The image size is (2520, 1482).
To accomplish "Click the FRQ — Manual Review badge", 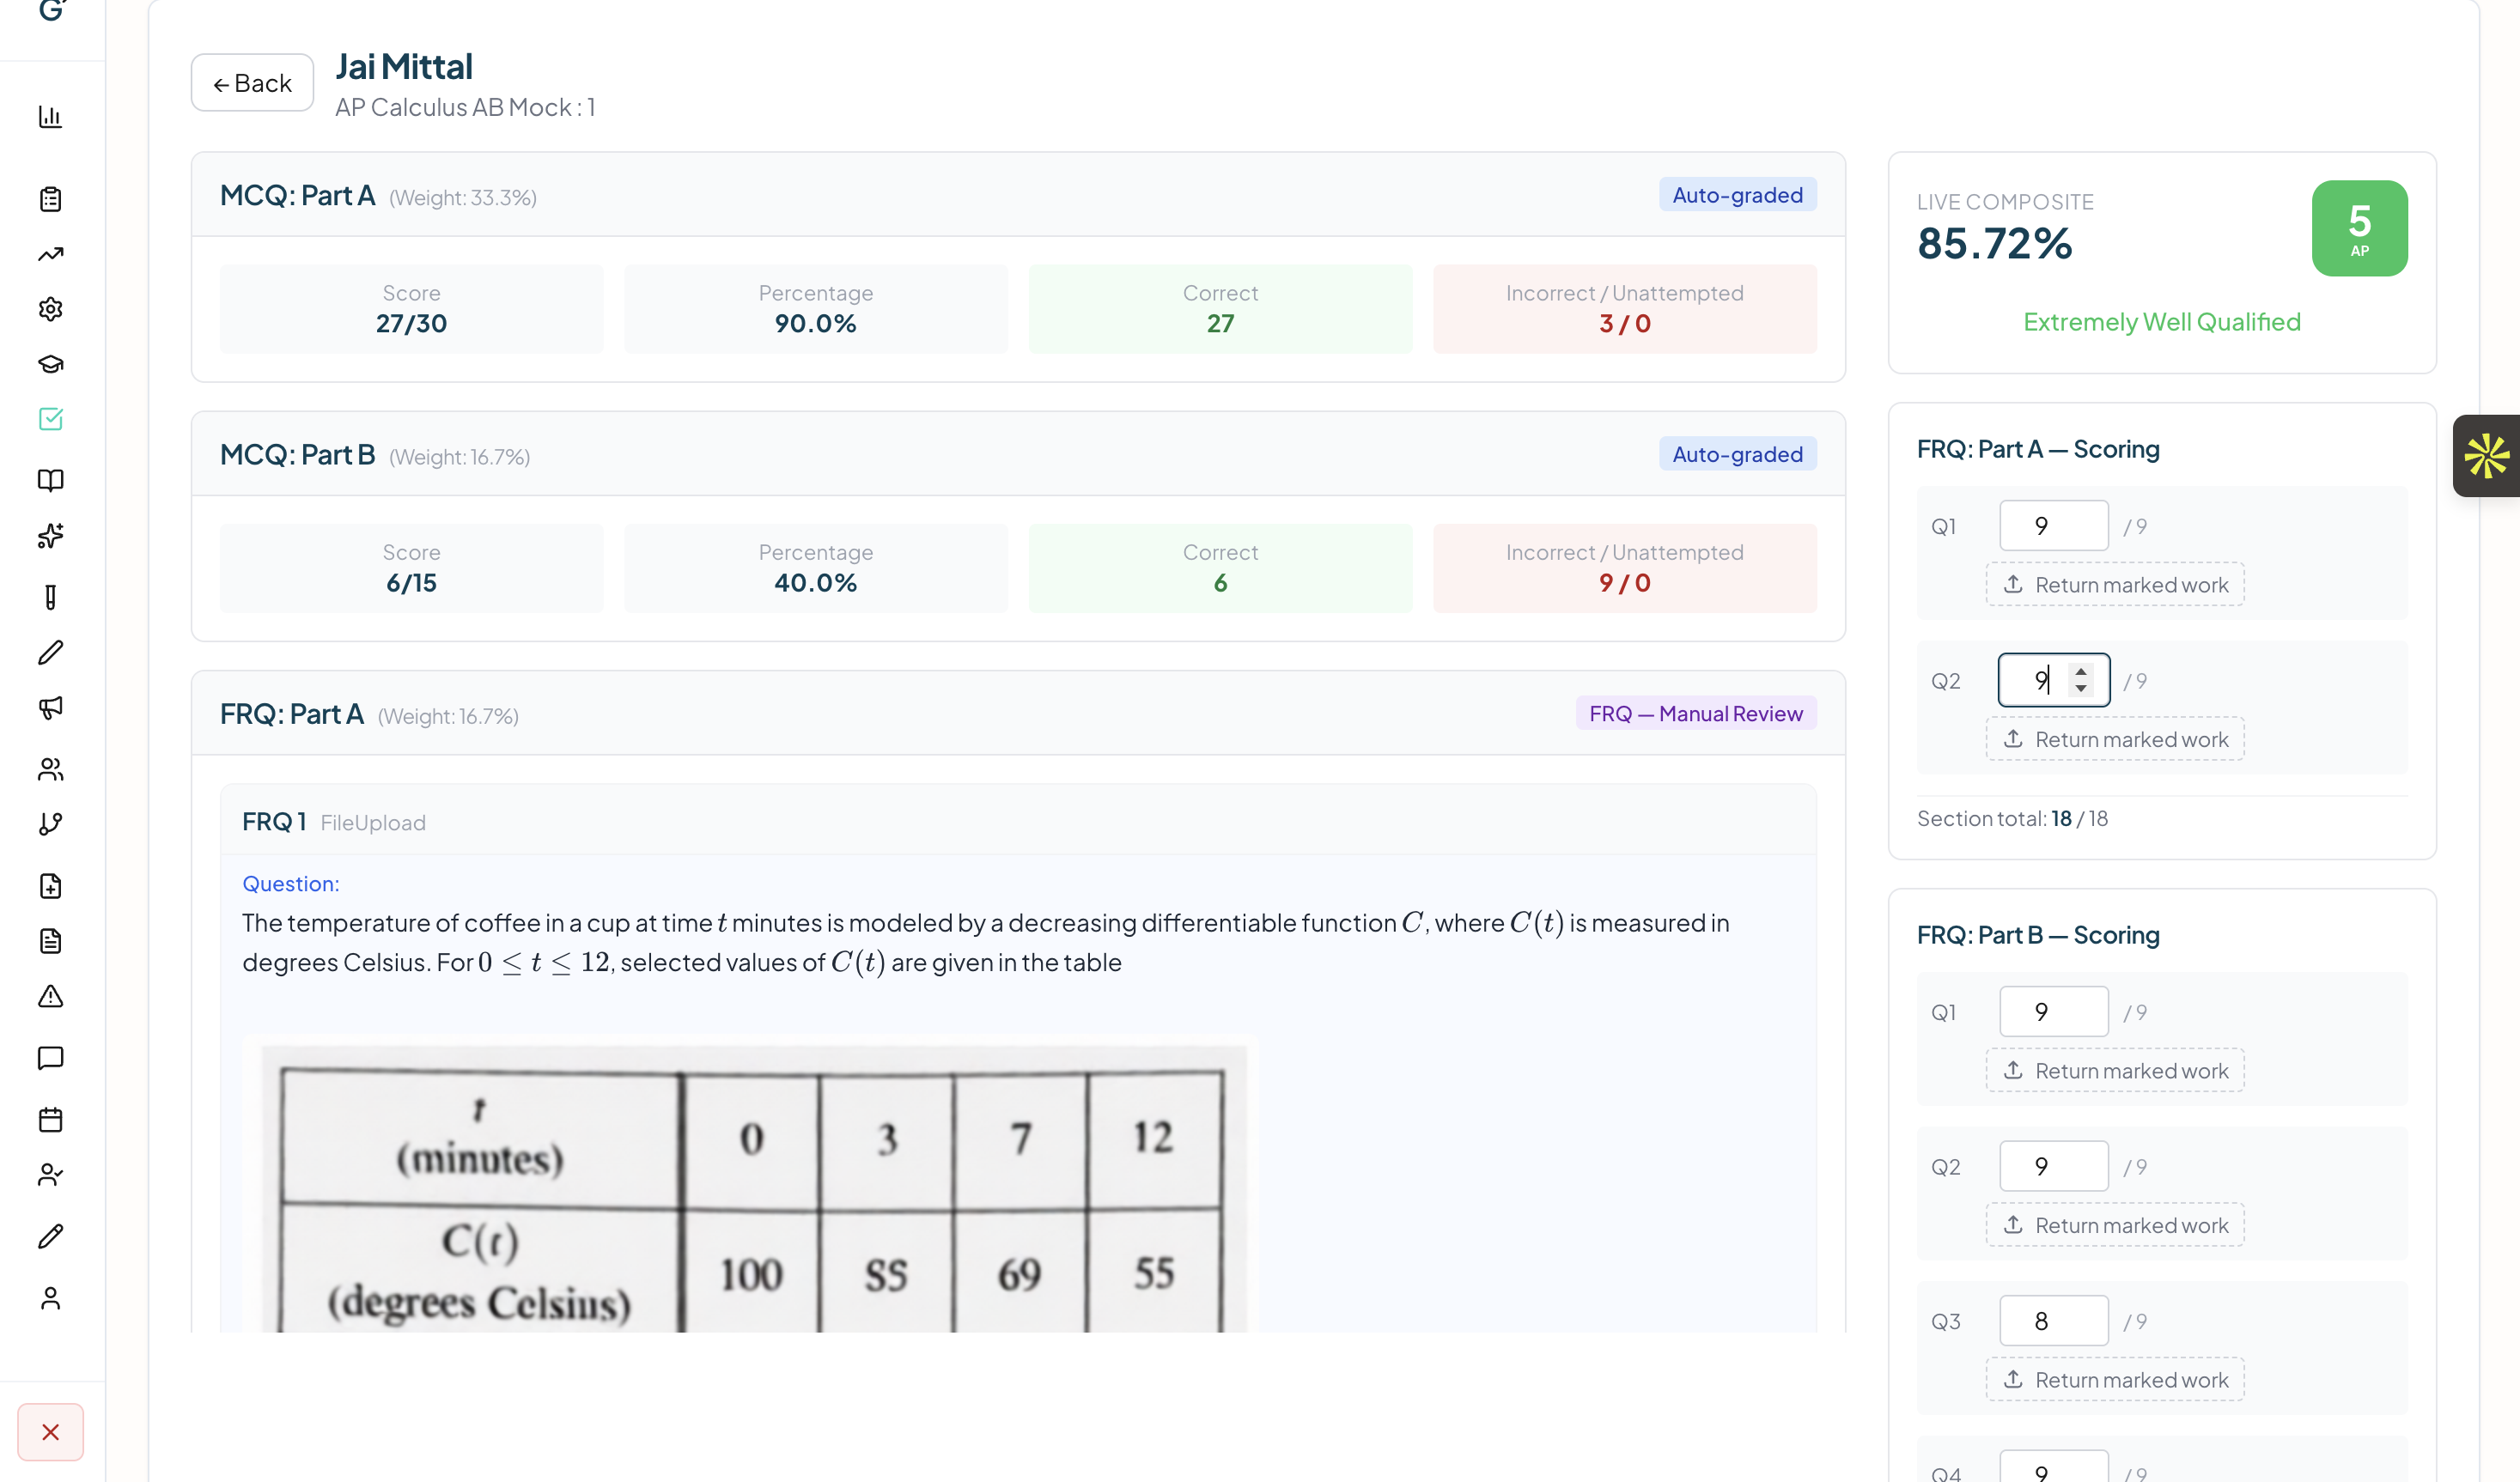I will click(x=1695, y=714).
